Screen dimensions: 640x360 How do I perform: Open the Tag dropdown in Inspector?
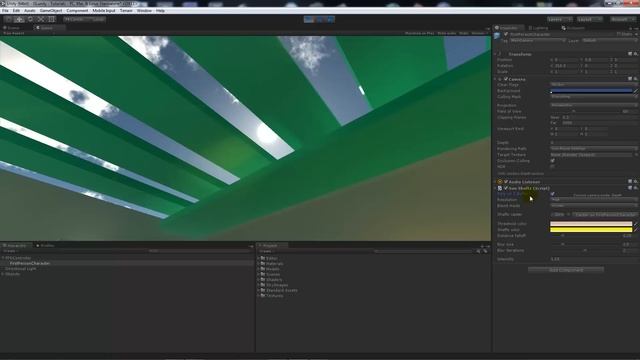coord(538,41)
